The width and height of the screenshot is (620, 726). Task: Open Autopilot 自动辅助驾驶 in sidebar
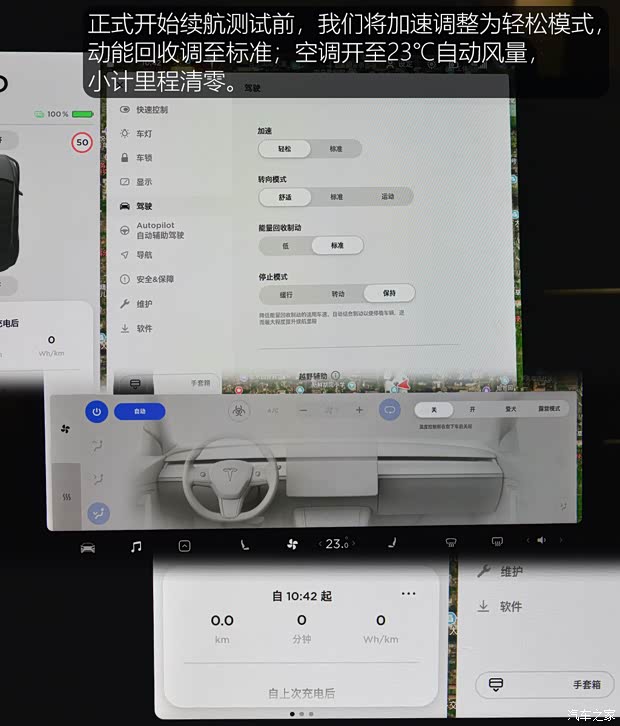pos(152,230)
